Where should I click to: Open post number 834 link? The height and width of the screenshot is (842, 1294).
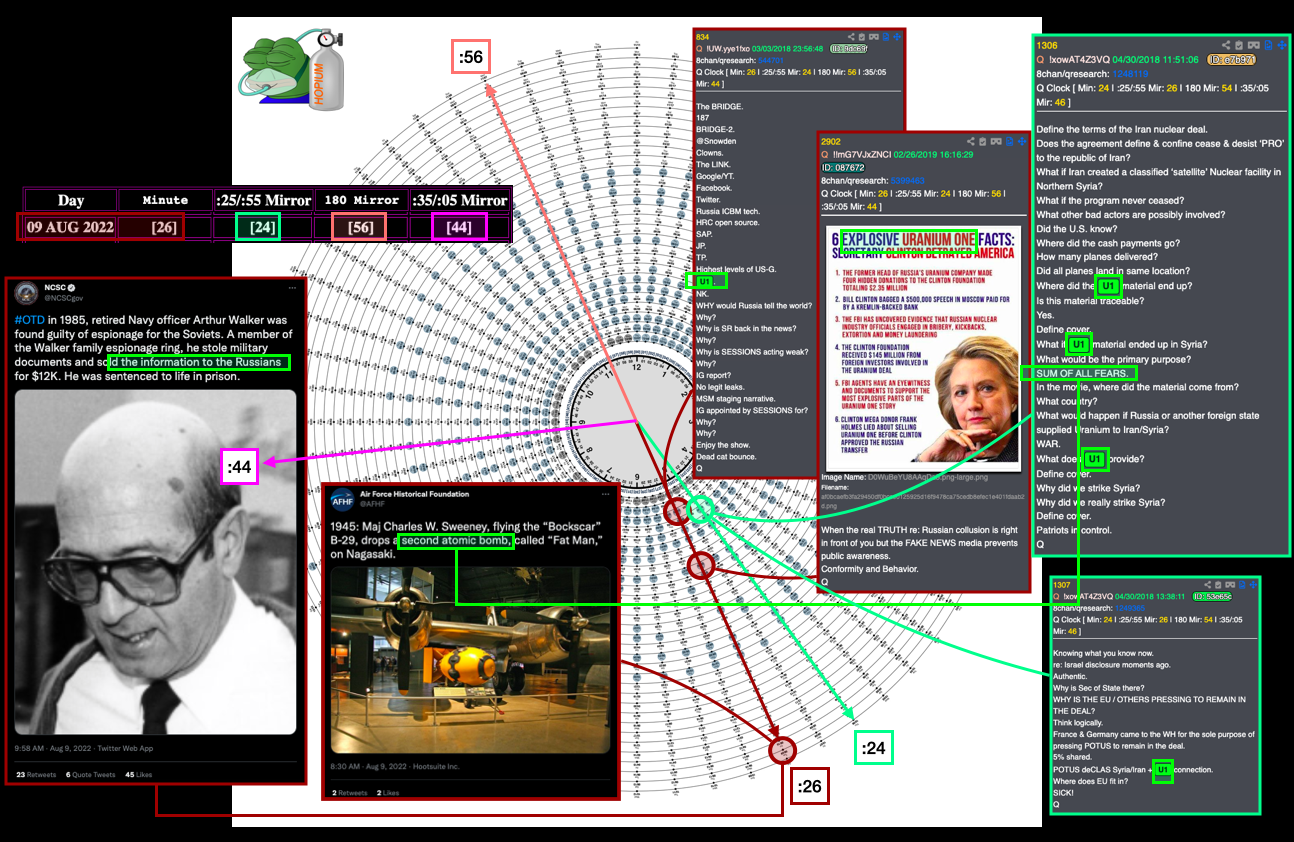[x=702, y=36]
